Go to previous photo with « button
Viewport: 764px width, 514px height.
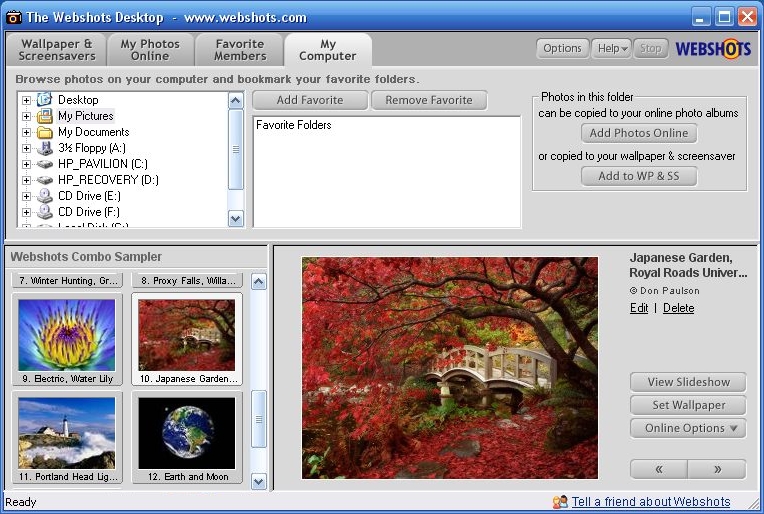(659, 469)
